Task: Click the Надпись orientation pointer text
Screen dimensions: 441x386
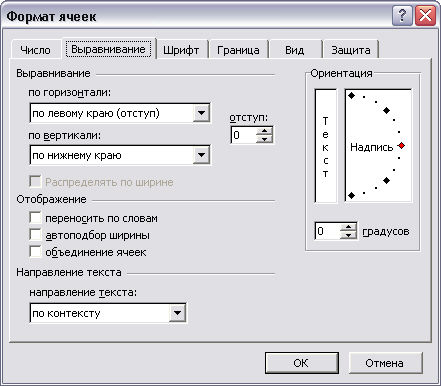Action: coord(371,147)
